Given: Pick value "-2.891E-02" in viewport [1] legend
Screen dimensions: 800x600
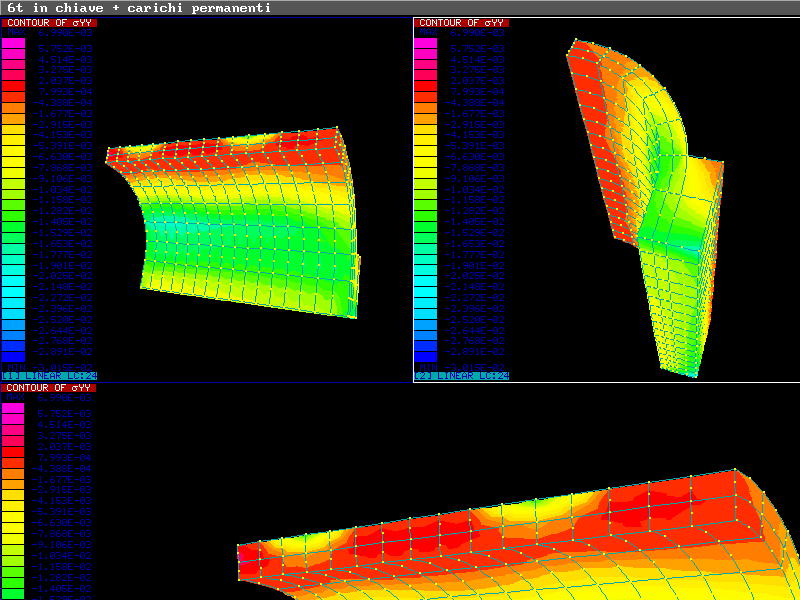Looking at the screenshot, I should pos(62,352).
